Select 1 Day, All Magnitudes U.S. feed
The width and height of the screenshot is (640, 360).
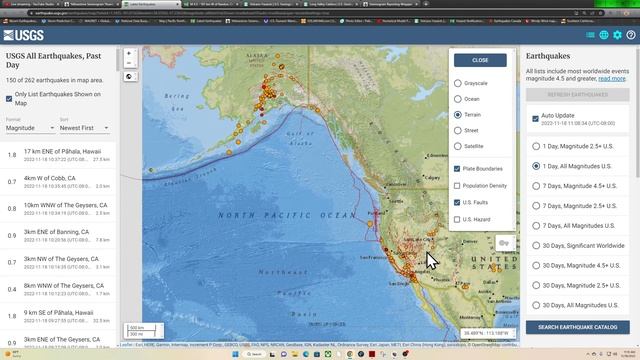tap(536, 166)
